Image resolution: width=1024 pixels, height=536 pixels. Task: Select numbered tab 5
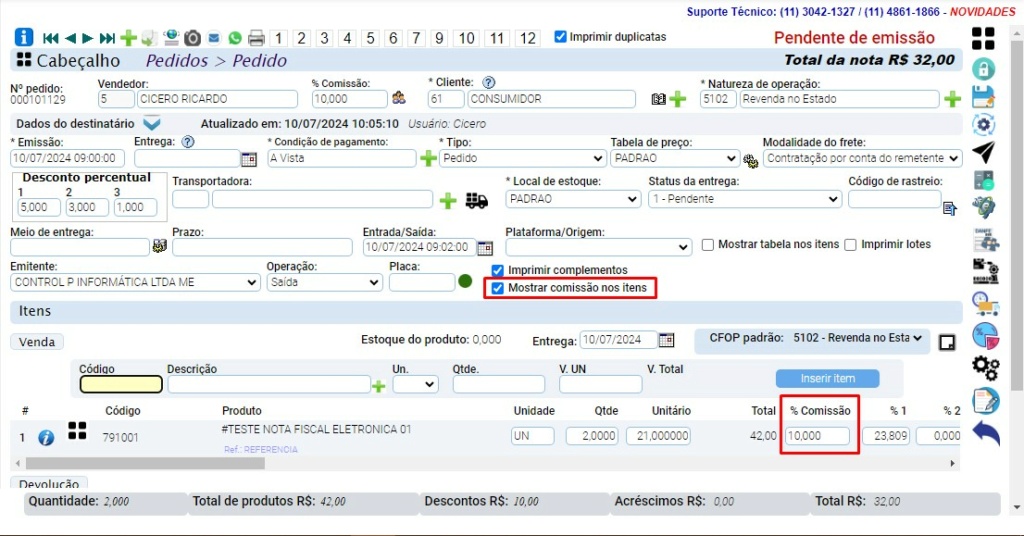pos(370,39)
